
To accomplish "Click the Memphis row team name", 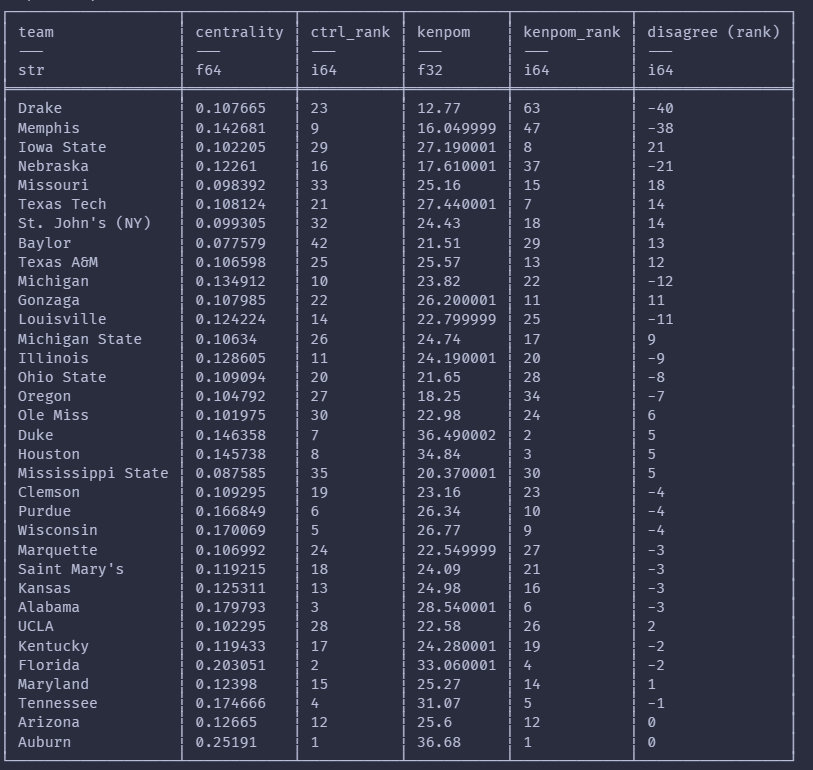I will [x=48, y=128].
